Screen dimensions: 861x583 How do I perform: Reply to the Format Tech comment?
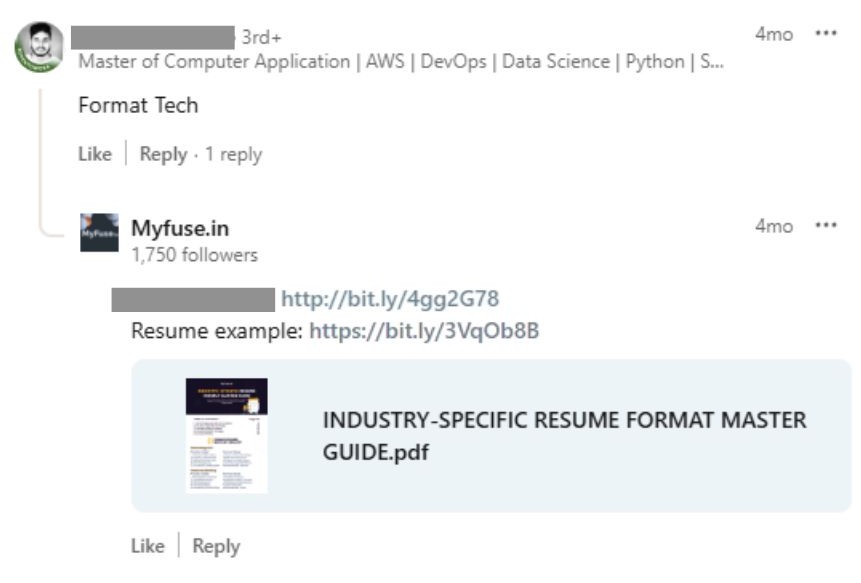(163, 154)
